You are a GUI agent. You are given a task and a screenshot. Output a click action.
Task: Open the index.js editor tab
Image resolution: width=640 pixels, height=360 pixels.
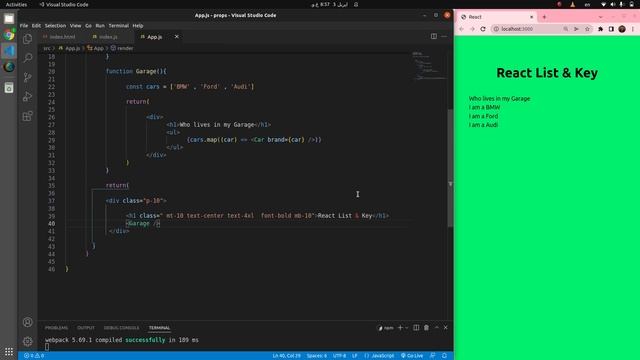coord(108,37)
